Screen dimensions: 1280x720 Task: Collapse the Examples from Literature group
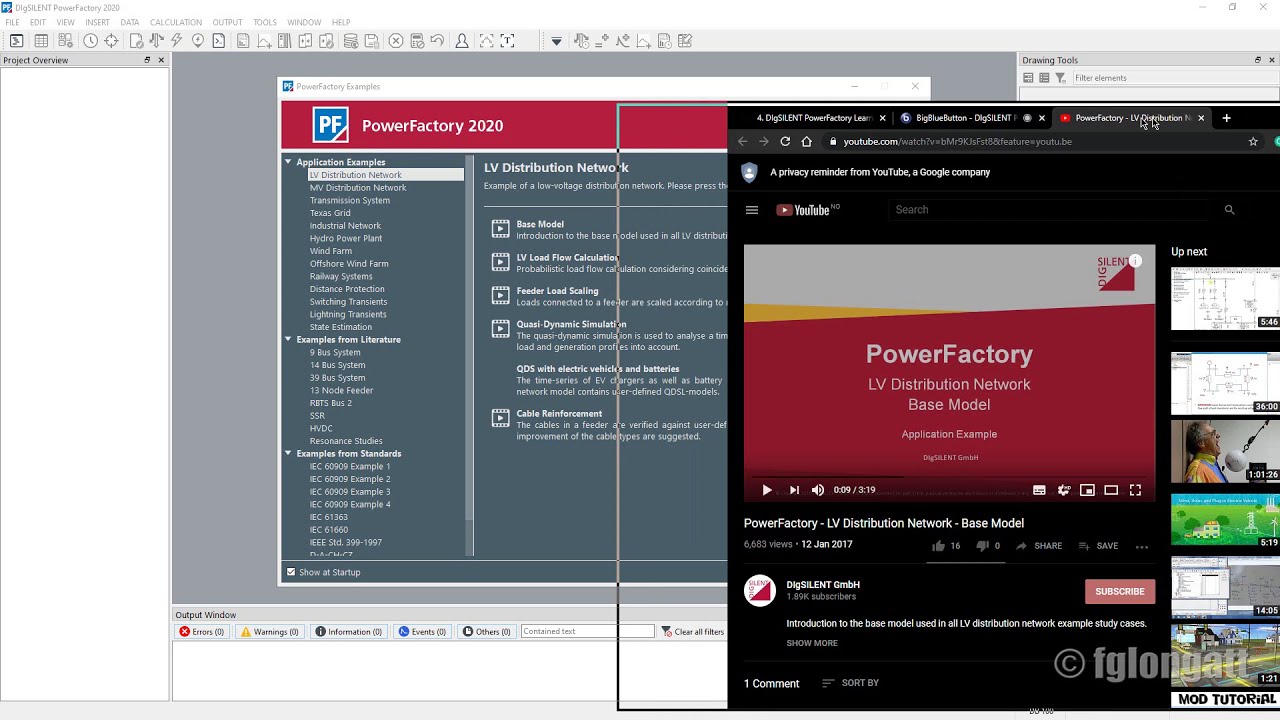(288, 340)
